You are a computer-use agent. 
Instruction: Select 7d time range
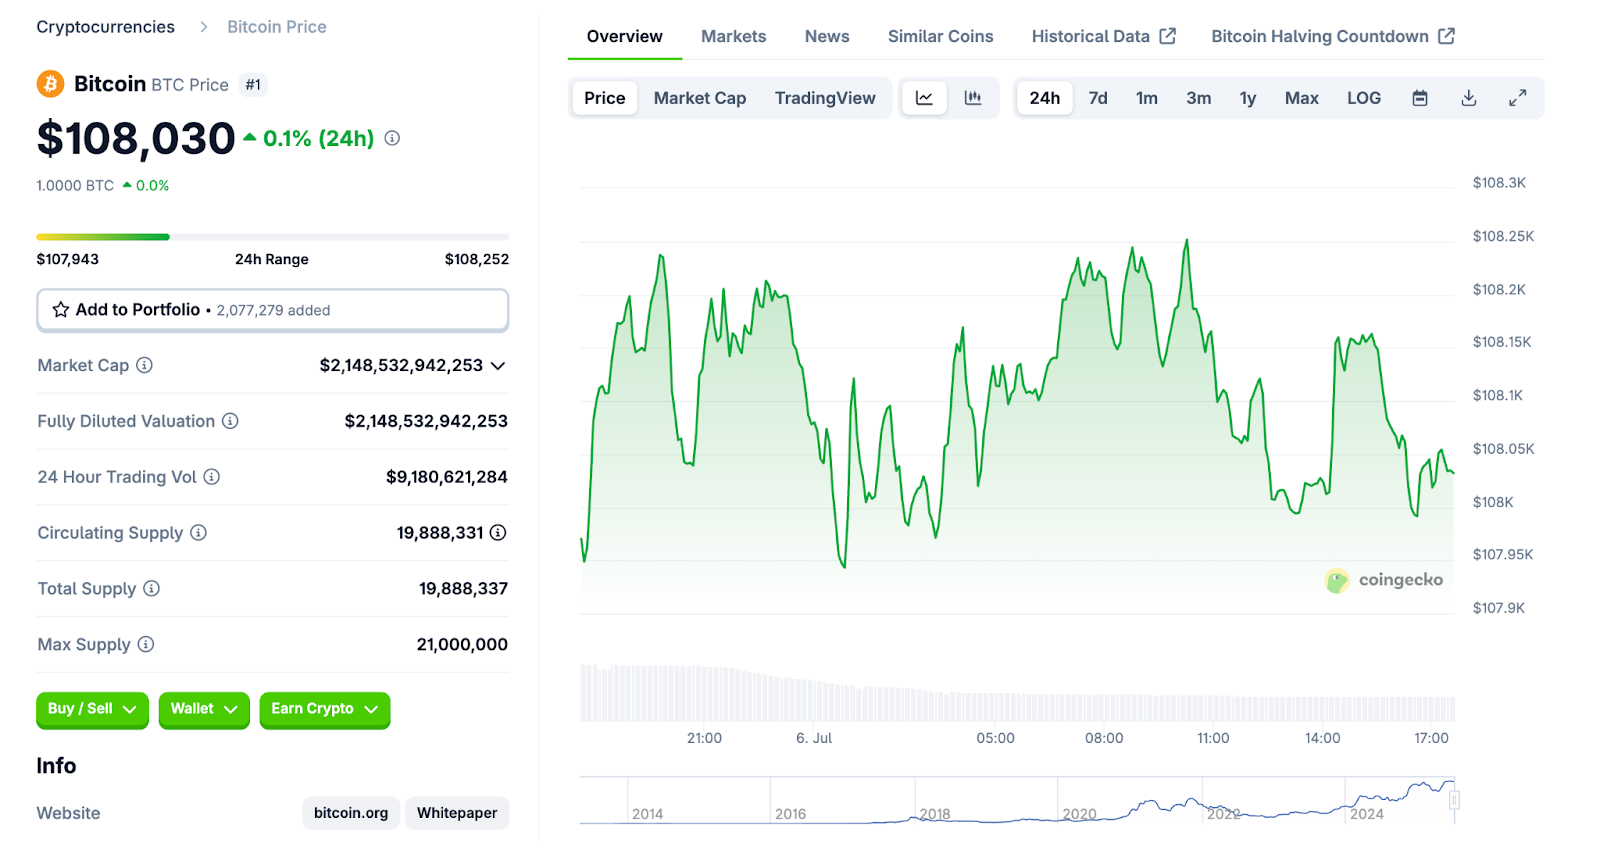pyautogui.click(x=1098, y=98)
